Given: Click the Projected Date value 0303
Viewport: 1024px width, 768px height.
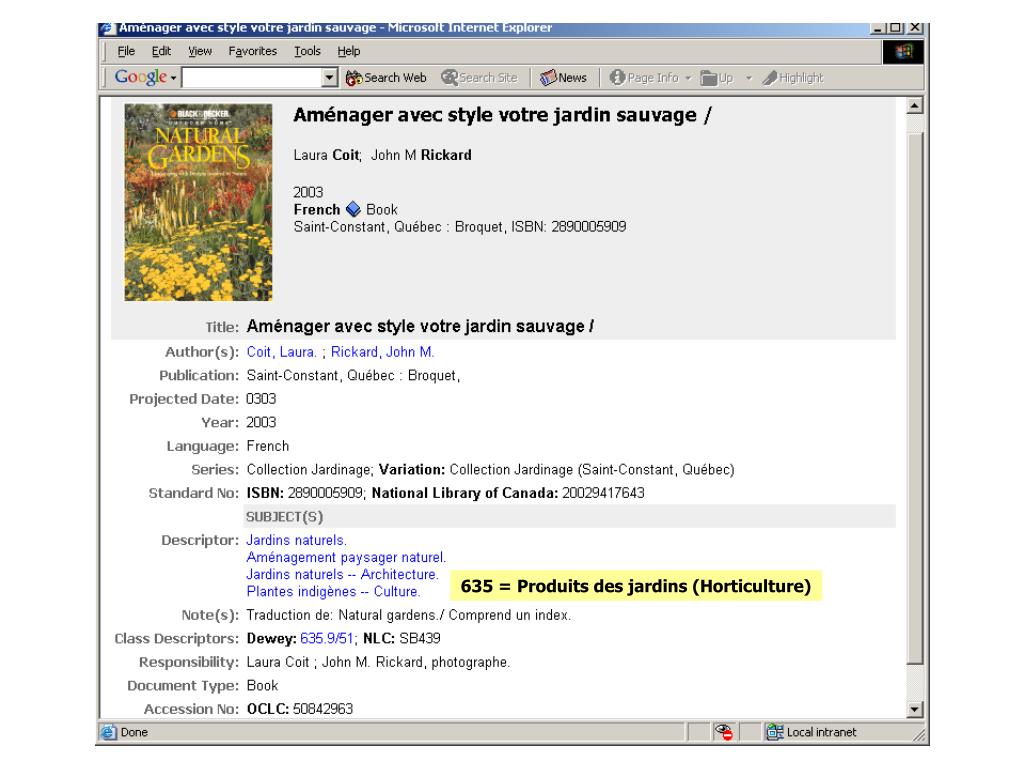Looking at the screenshot, I should pos(261,399).
